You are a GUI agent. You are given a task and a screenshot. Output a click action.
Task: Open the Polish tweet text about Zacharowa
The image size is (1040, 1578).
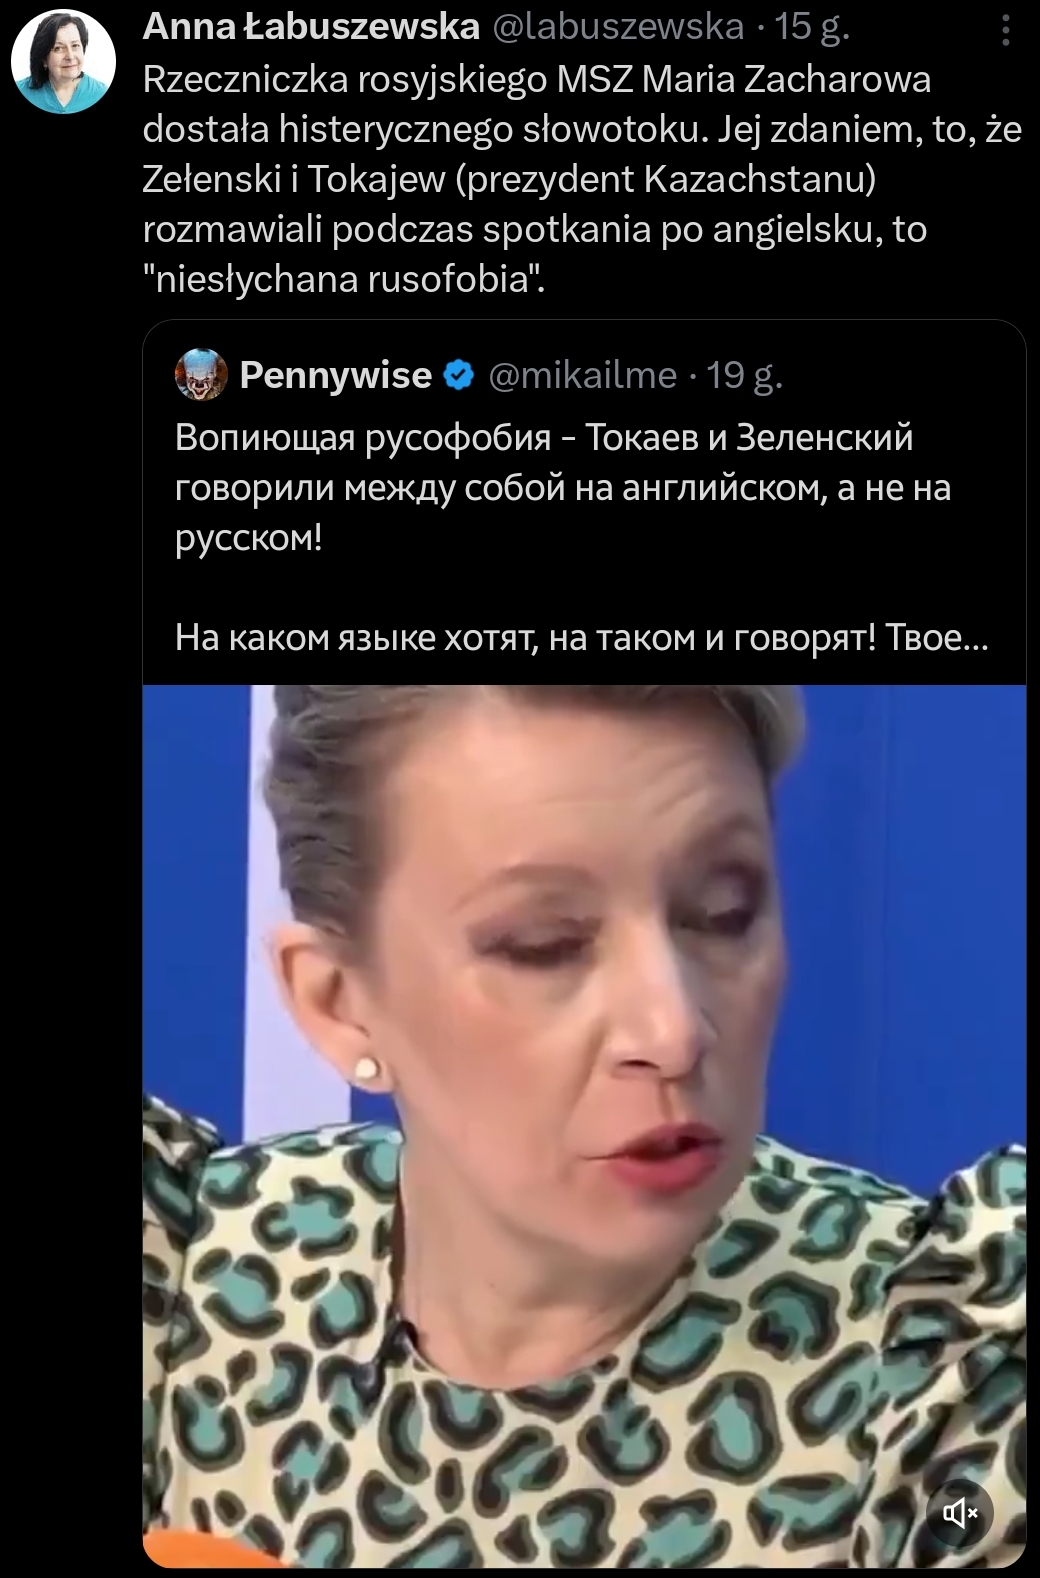(582, 178)
